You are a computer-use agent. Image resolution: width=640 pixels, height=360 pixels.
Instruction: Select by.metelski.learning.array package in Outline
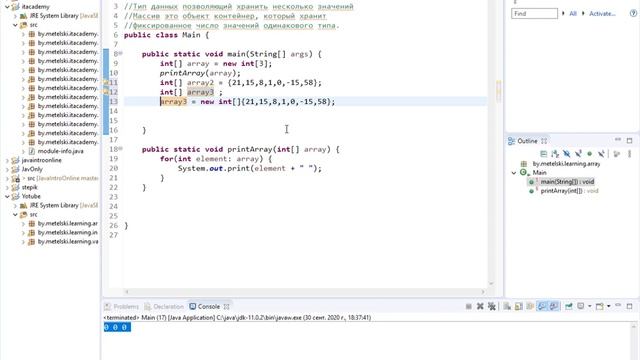tap(566, 164)
